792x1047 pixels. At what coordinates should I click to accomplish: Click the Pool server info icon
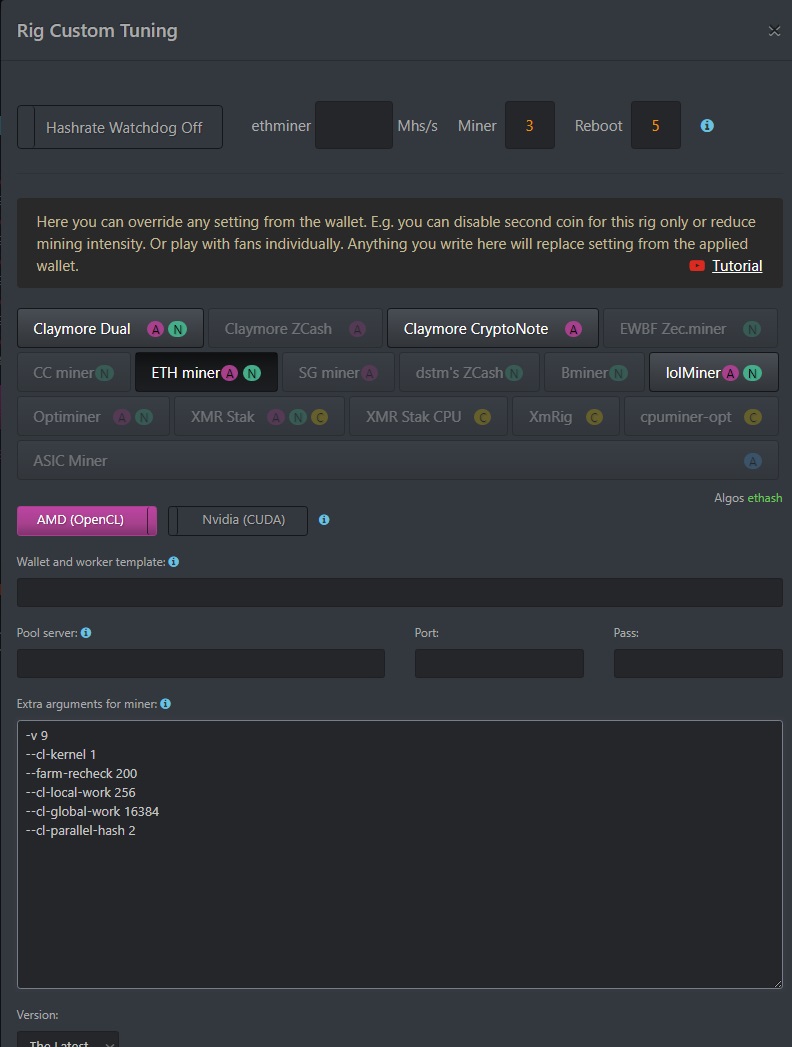pyautogui.click(x=86, y=632)
